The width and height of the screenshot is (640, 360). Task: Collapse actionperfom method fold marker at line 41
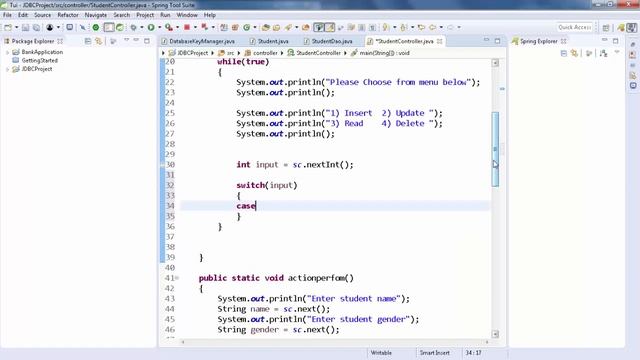177,278
